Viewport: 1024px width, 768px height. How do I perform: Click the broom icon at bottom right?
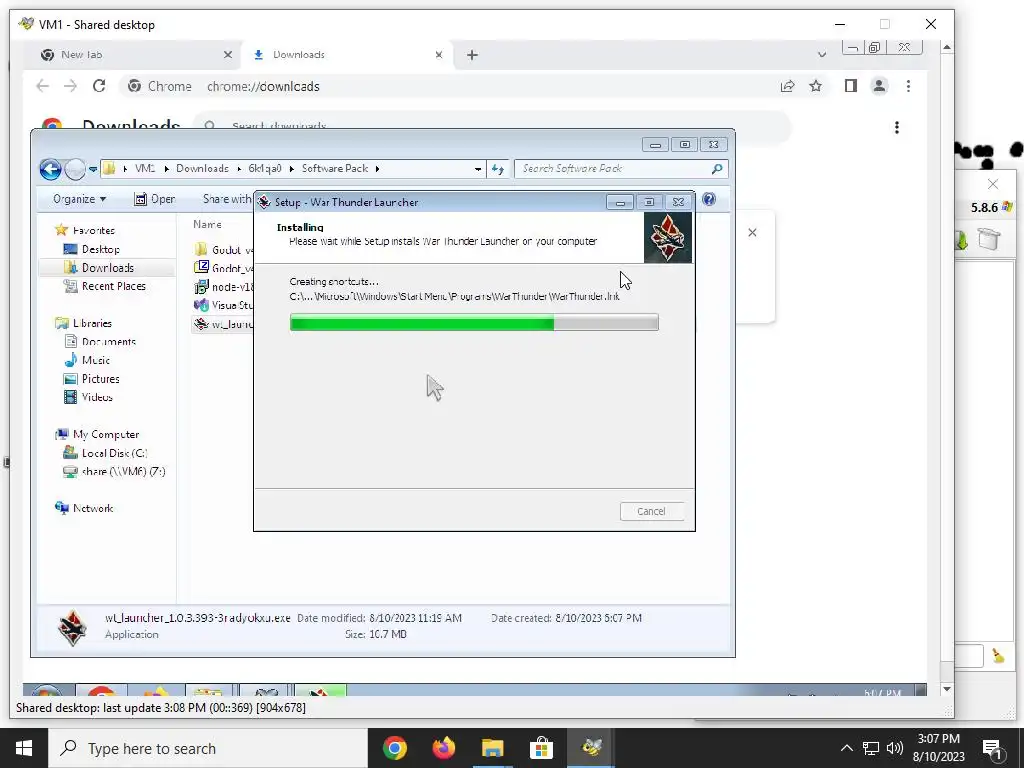click(x=998, y=656)
